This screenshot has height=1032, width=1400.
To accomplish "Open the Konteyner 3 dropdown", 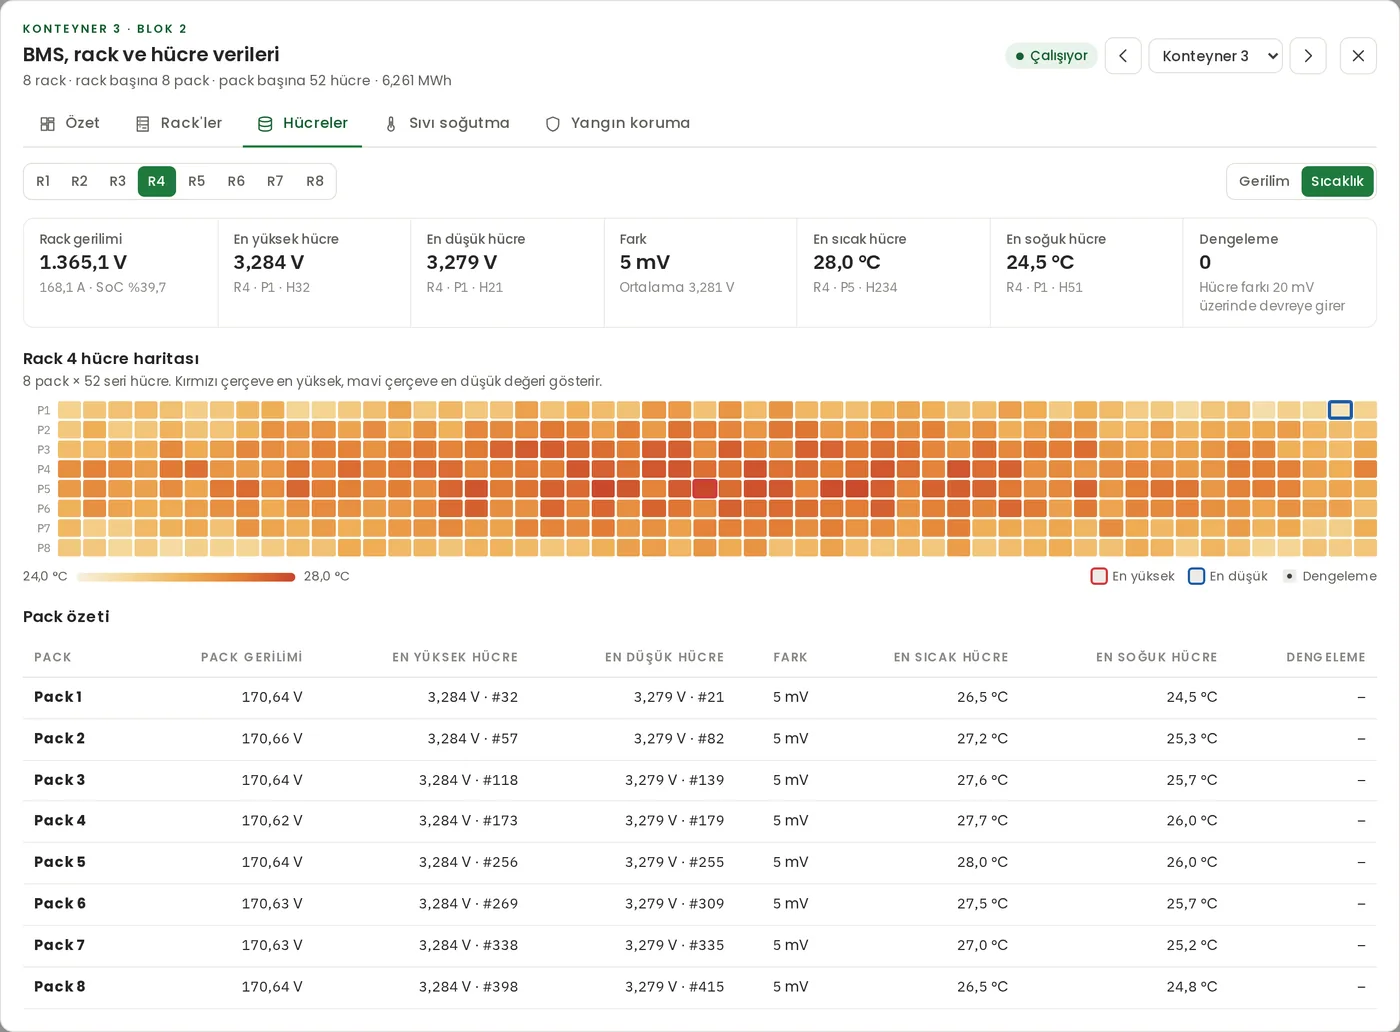I will [1216, 56].
